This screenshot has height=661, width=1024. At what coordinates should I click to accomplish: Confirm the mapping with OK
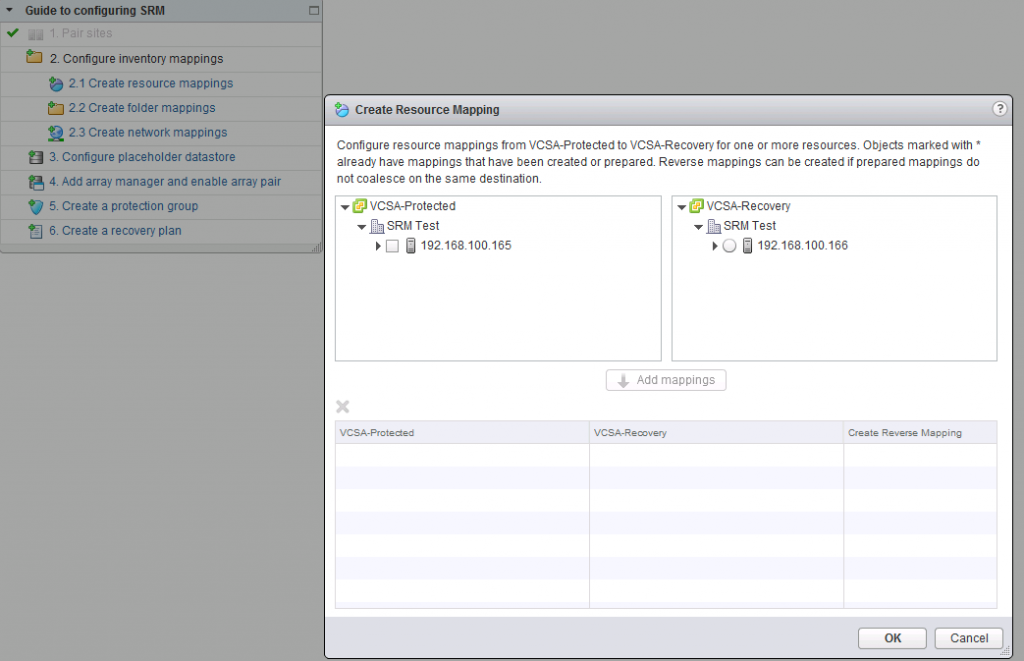point(892,638)
